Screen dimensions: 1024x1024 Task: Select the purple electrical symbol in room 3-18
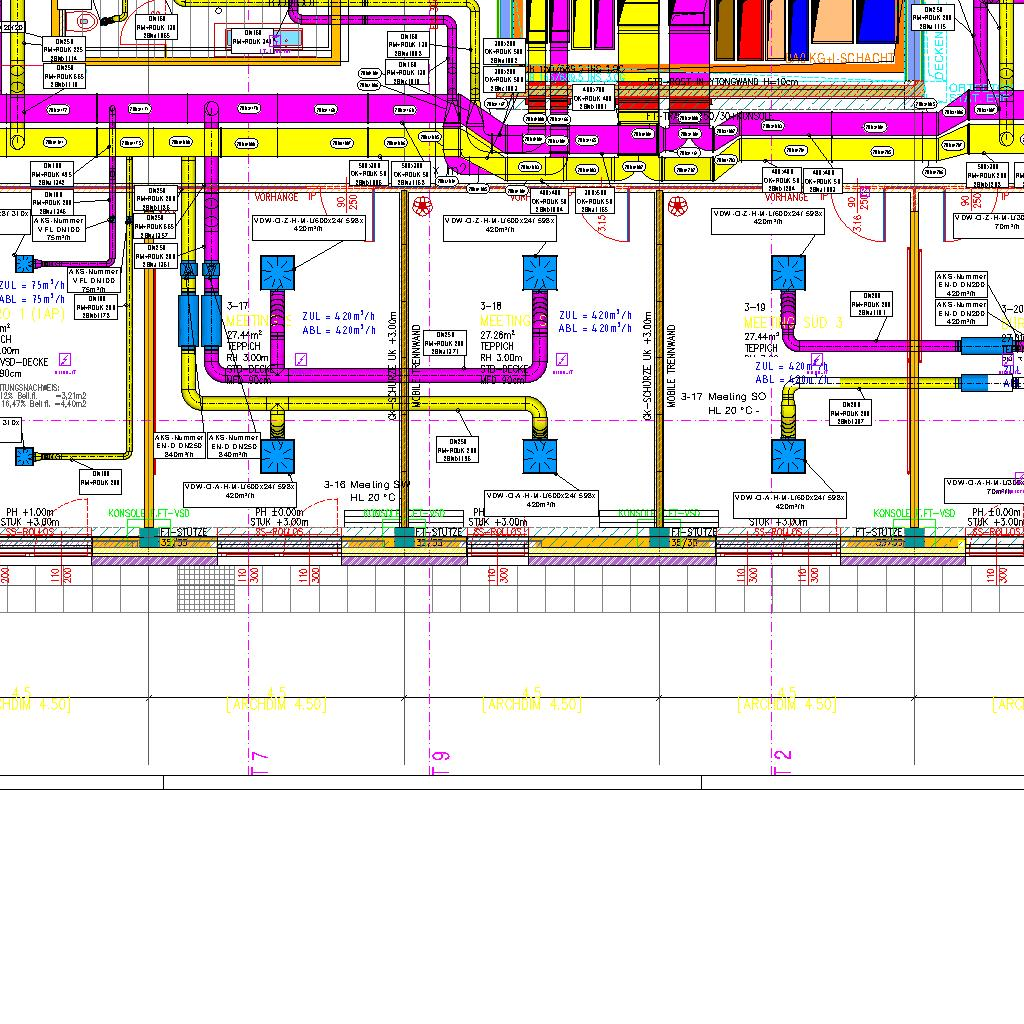click(x=563, y=359)
